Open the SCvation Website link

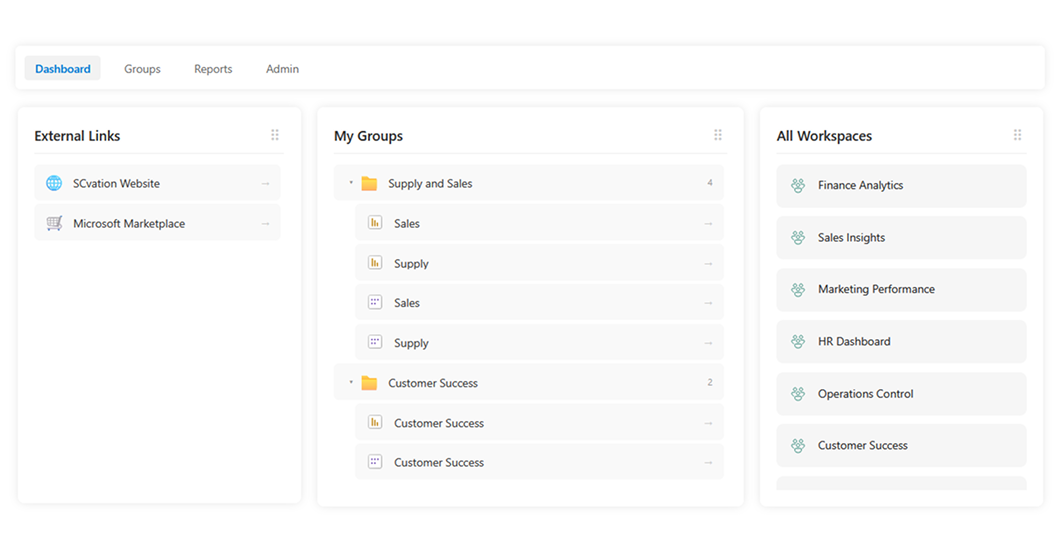click(x=157, y=183)
